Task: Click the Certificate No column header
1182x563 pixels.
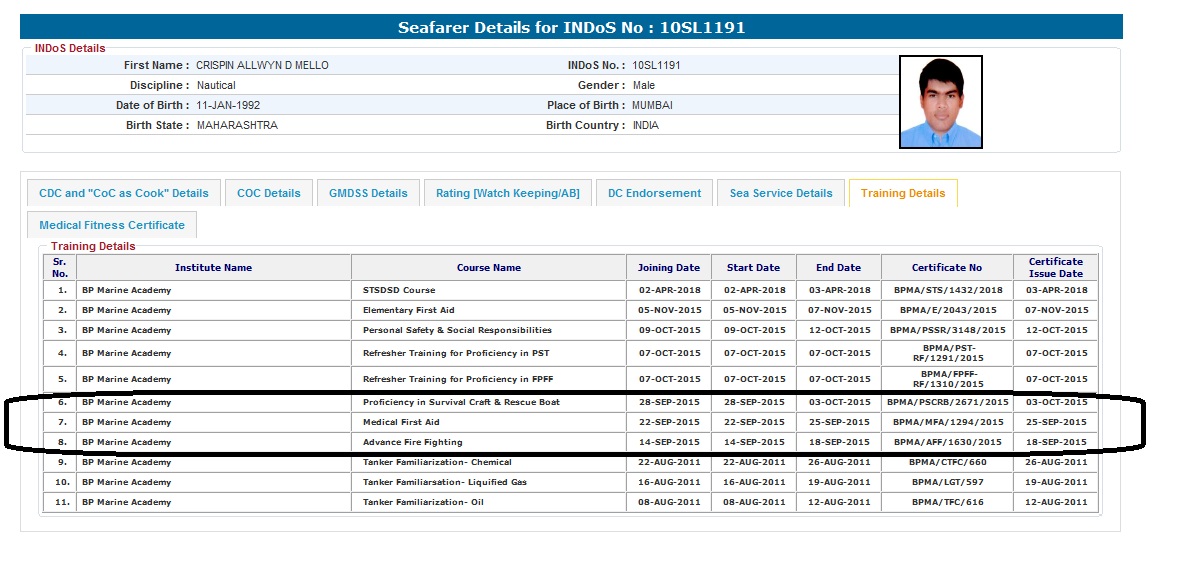Action: pos(946,268)
